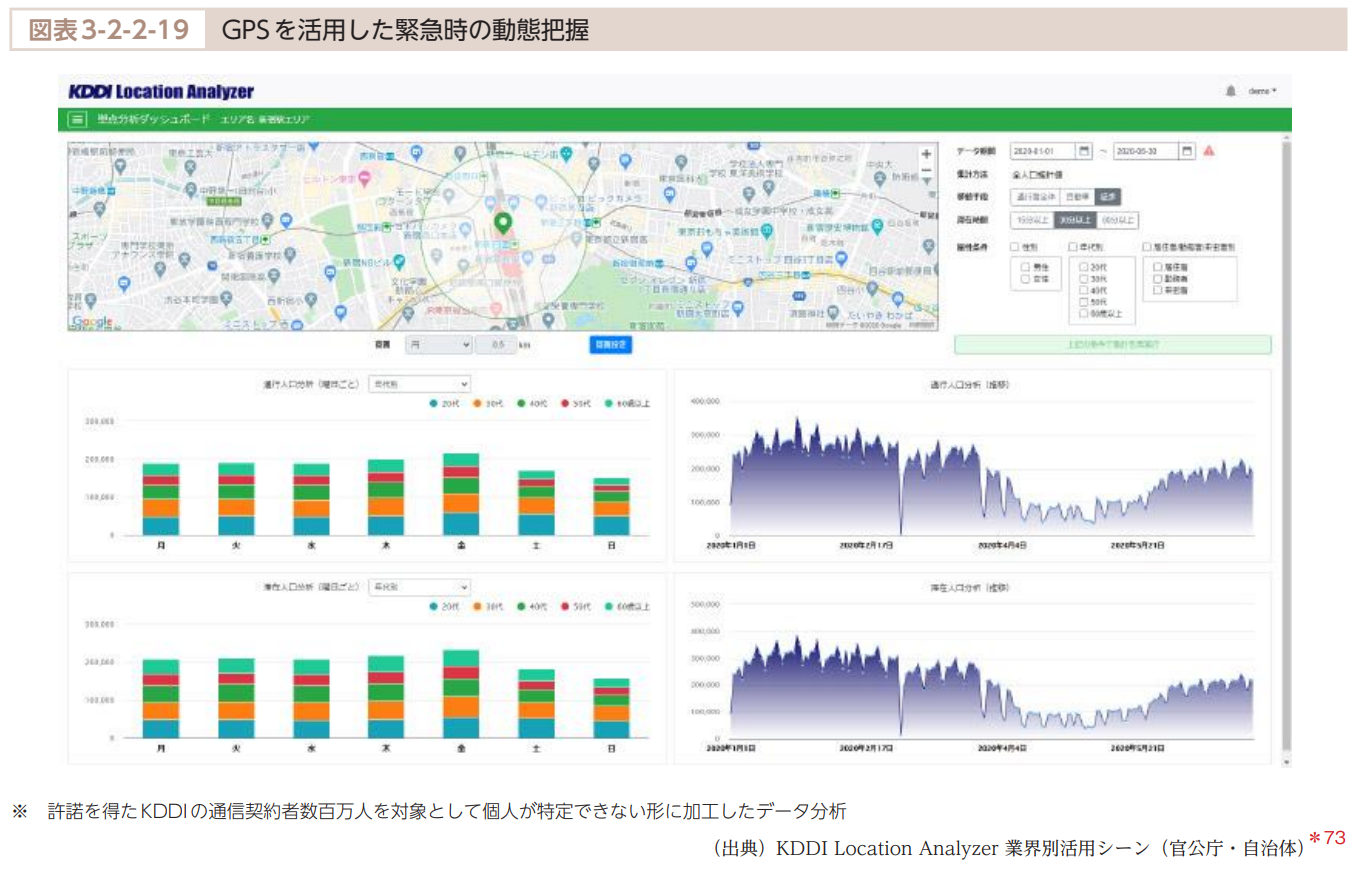
Task: Open the end date calendar picker
Action: pyautogui.click(x=1186, y=151)
